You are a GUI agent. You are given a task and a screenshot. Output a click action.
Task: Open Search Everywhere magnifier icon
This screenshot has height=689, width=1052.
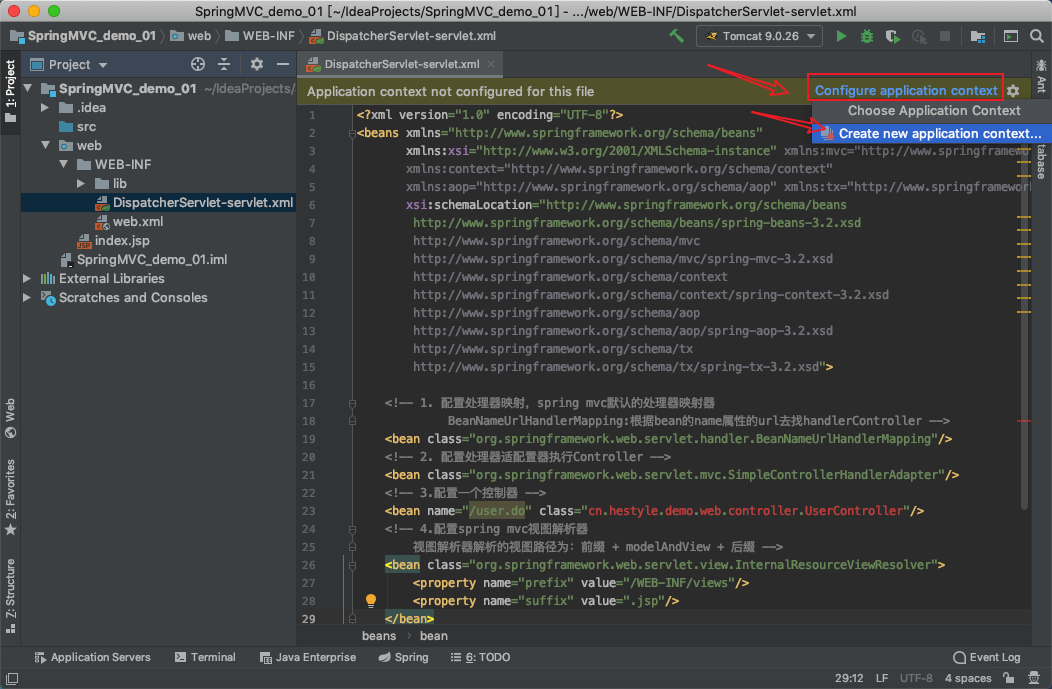coord(1037,36)
